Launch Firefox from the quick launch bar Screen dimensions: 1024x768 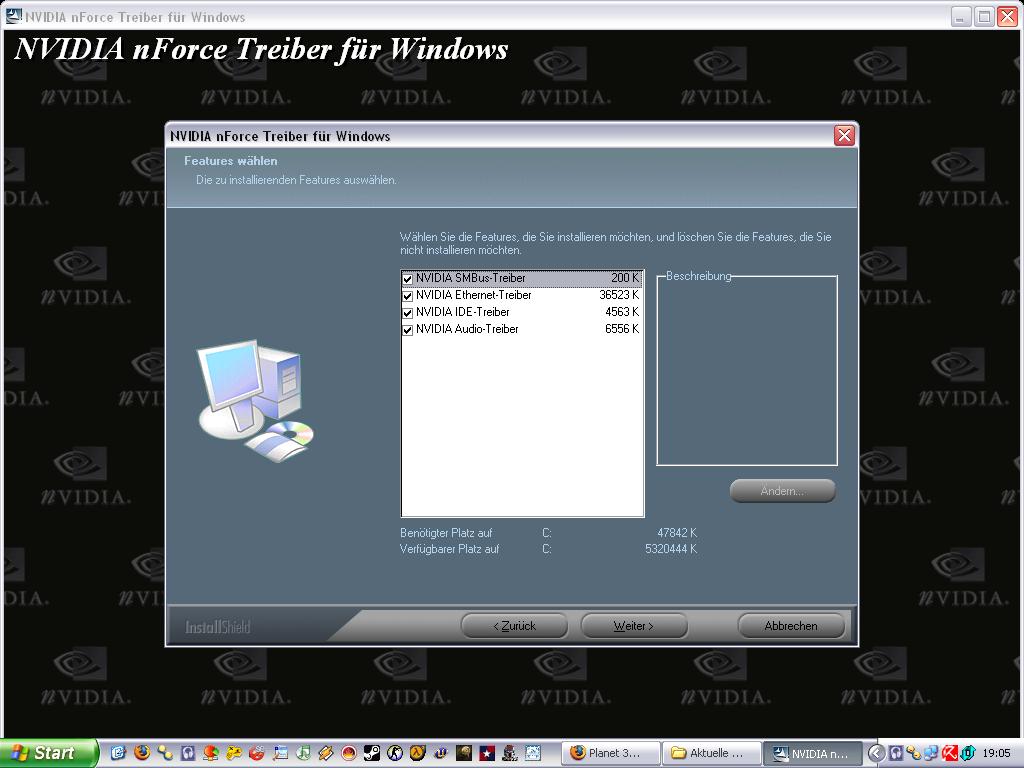point(141,753)
